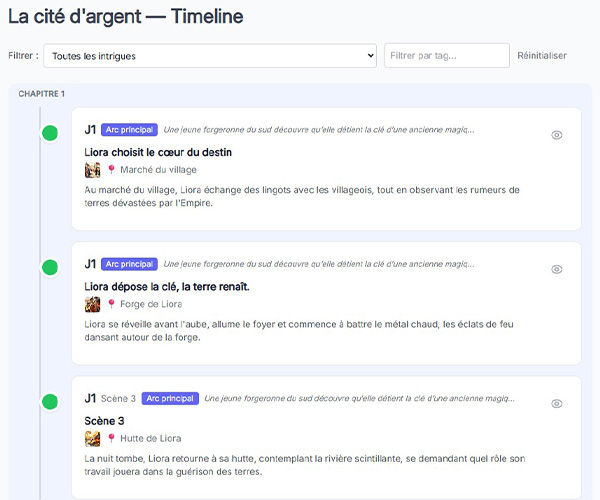600x500 pixels.
Task: Click italic arc summary on 'Liora choisit' card
Action: tap(319, 130)
